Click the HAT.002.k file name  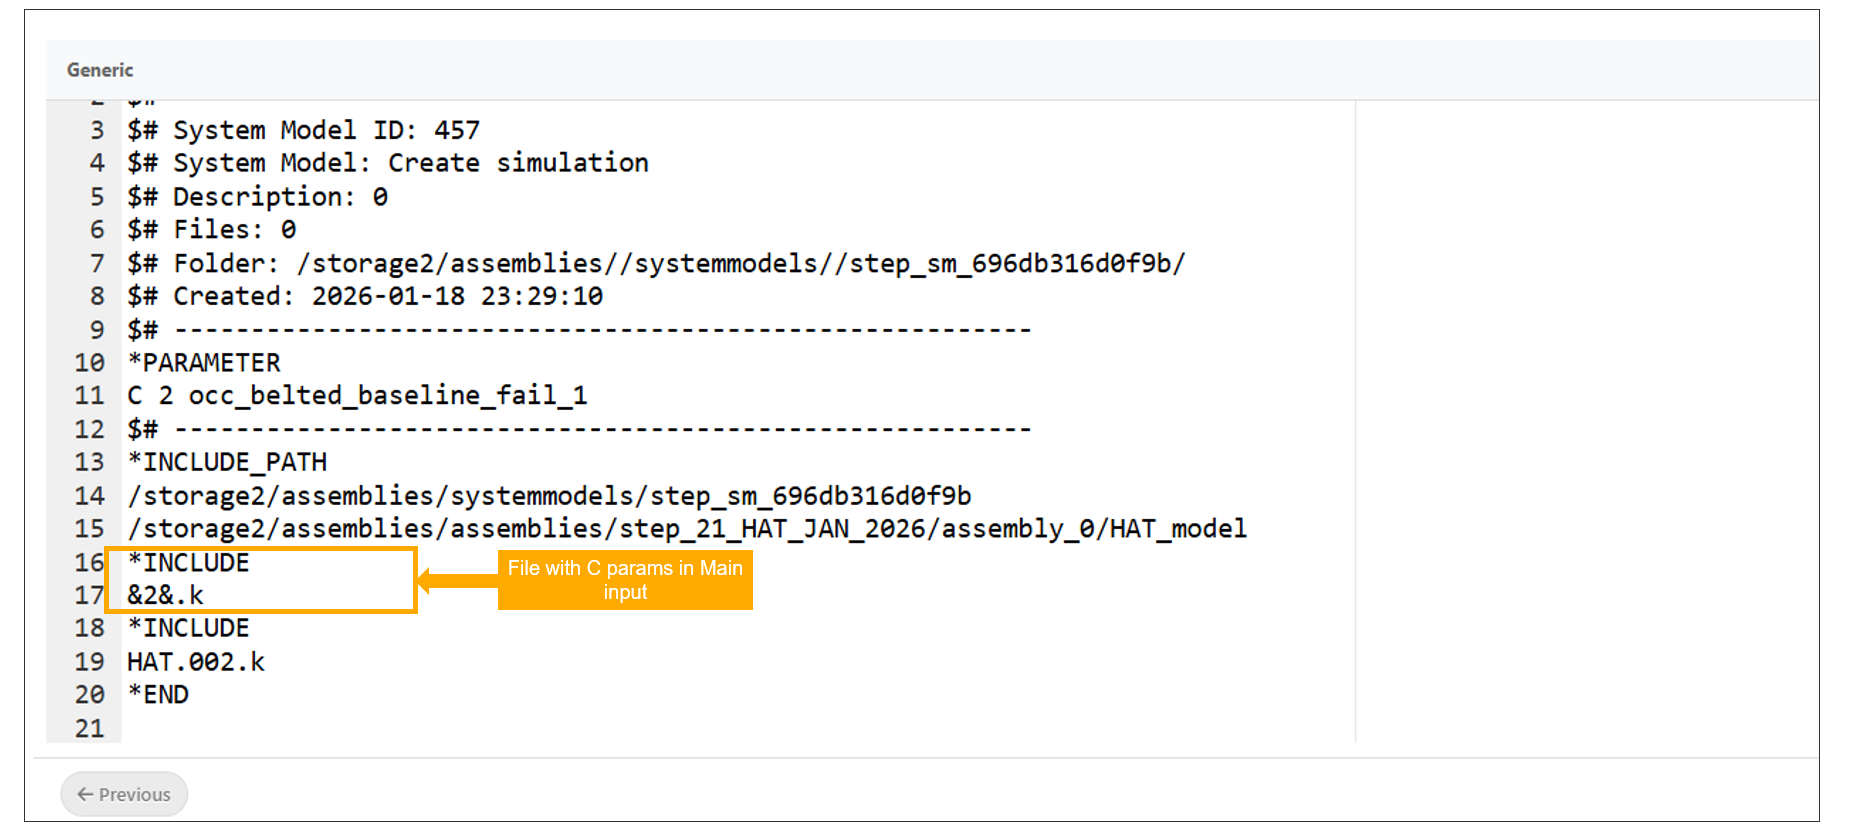tap(196, 662)
